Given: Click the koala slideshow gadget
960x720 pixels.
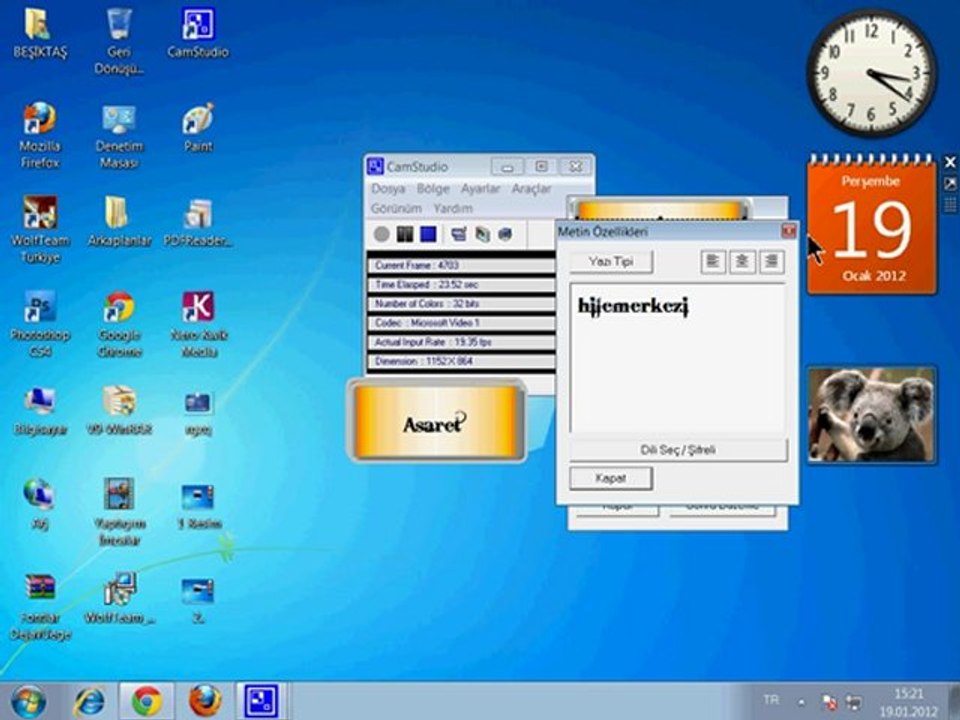Looking at the screenshot, I should coord(872,414).
